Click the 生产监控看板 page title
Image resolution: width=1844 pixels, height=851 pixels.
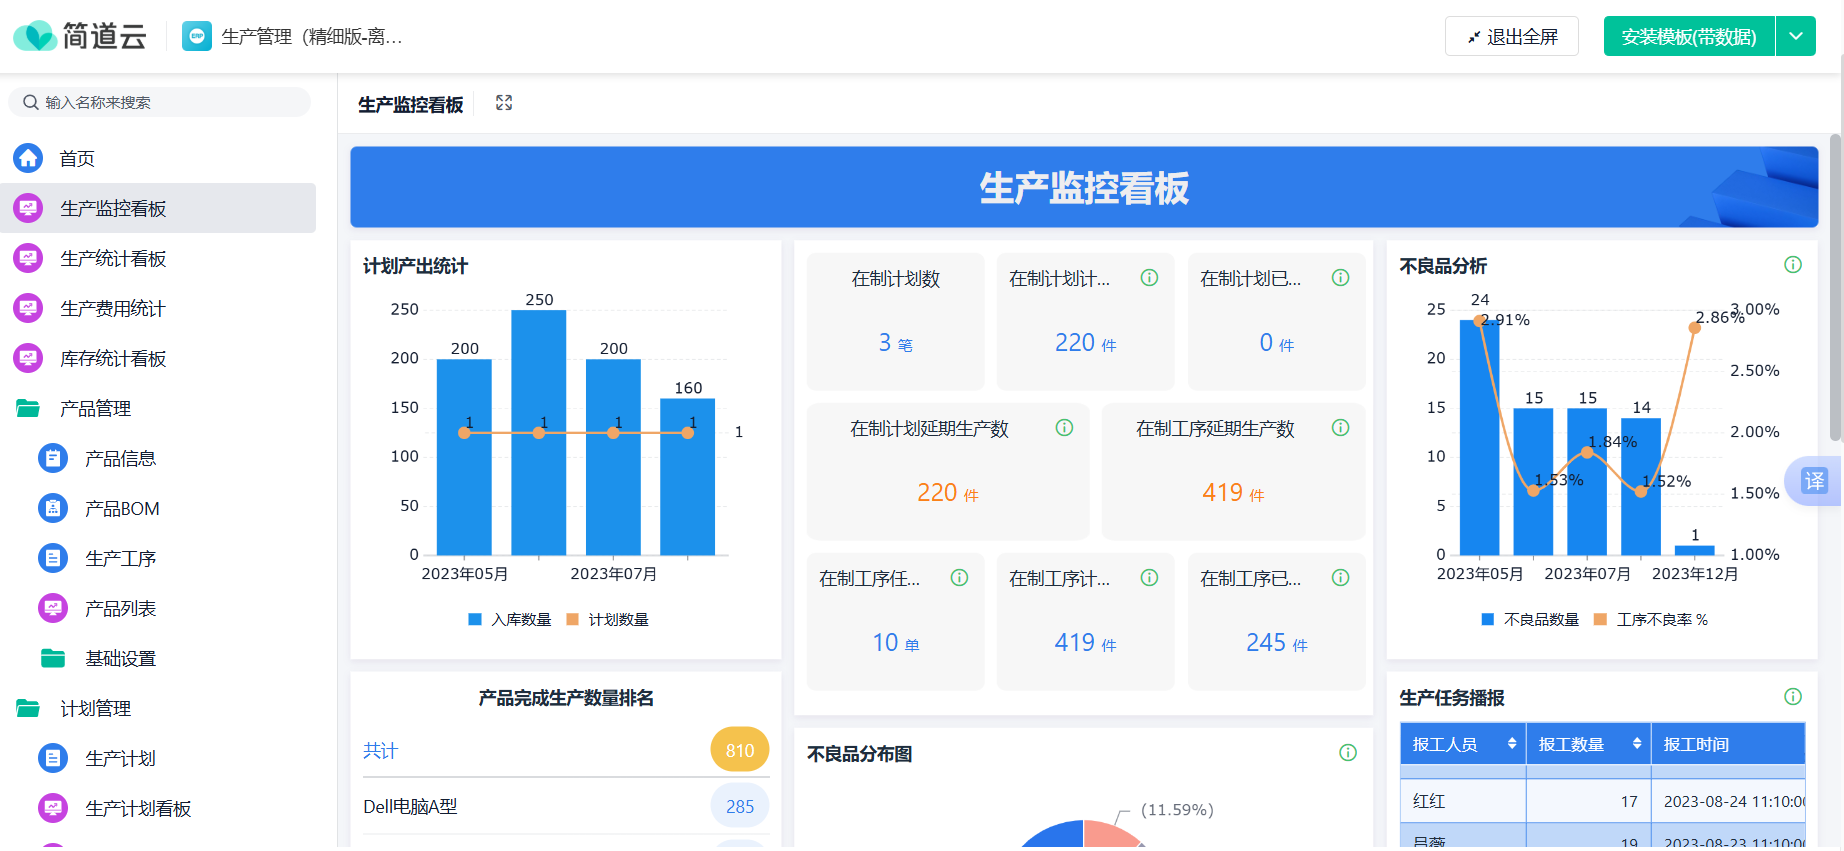(411, 104)
